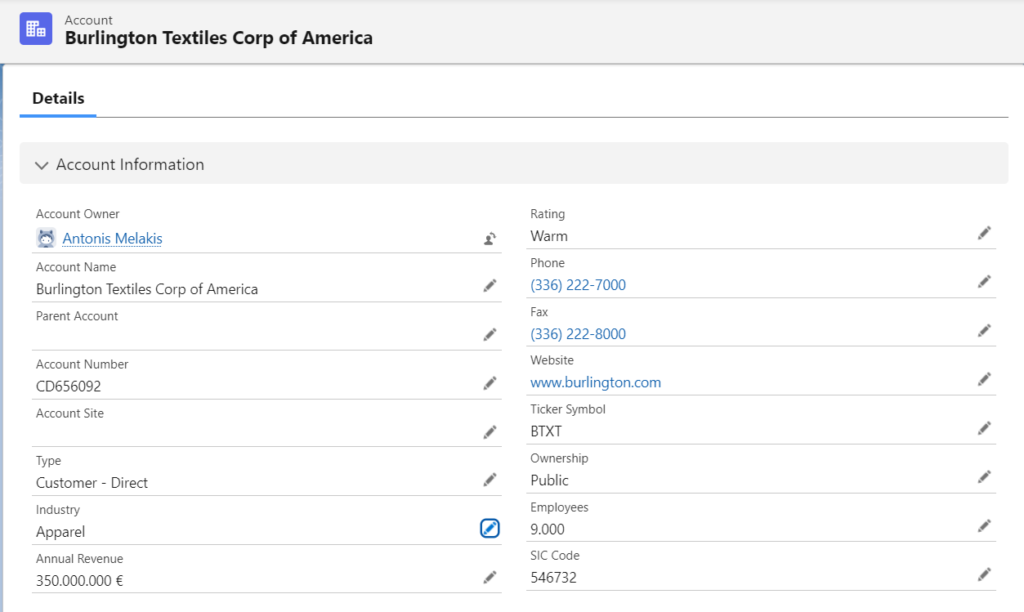Click the Account Site field label

(70, 413)
